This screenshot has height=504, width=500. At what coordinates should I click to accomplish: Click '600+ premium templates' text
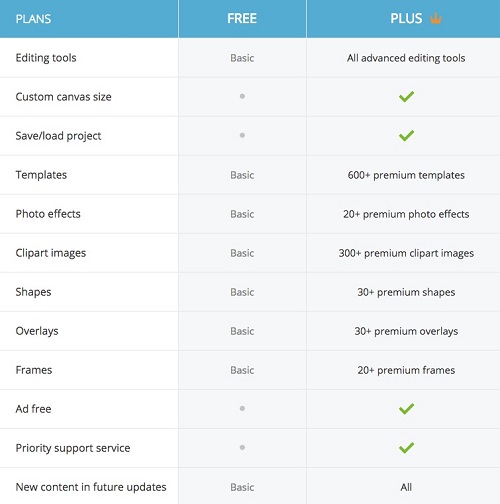pos(406,175)
